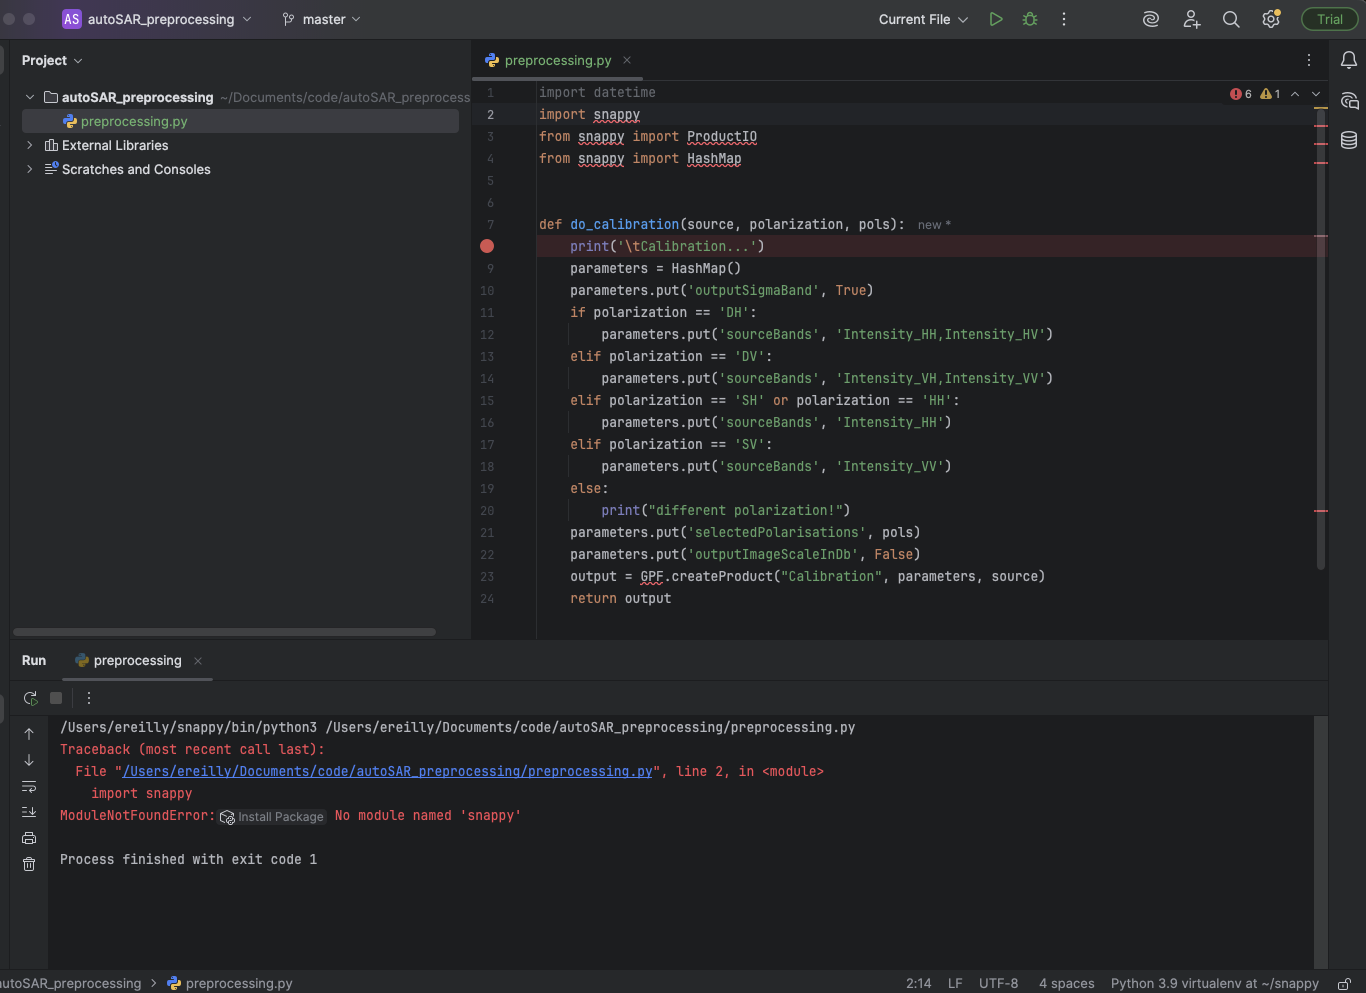Open the 4 spaces indent settings
The width and height of the screenshot is (1366, 993).
(x=1067, y=984)
